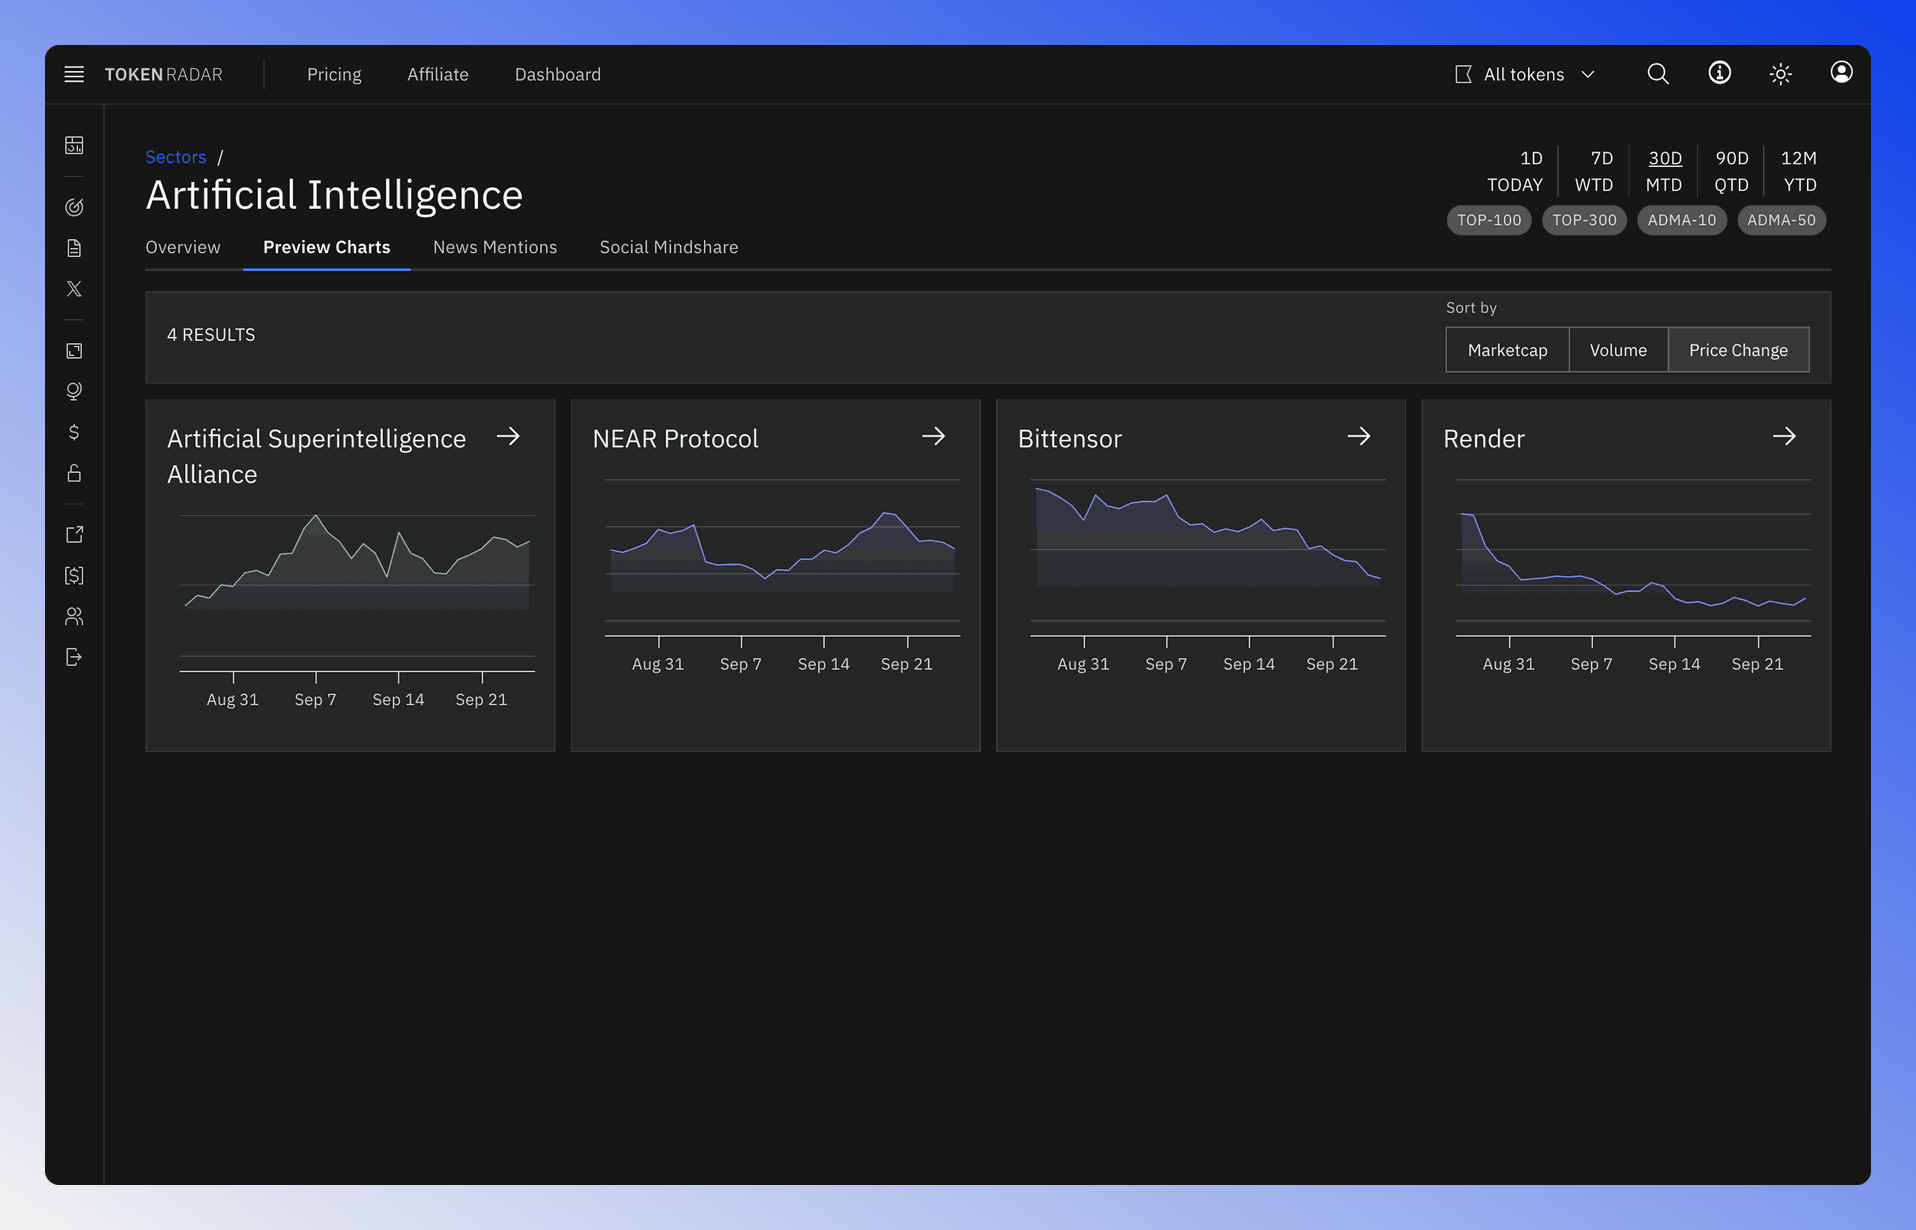Open the globe sidebar icon
This screenshot has width=1916, height=1230.
pyautogui.click(x=74, y=391)
